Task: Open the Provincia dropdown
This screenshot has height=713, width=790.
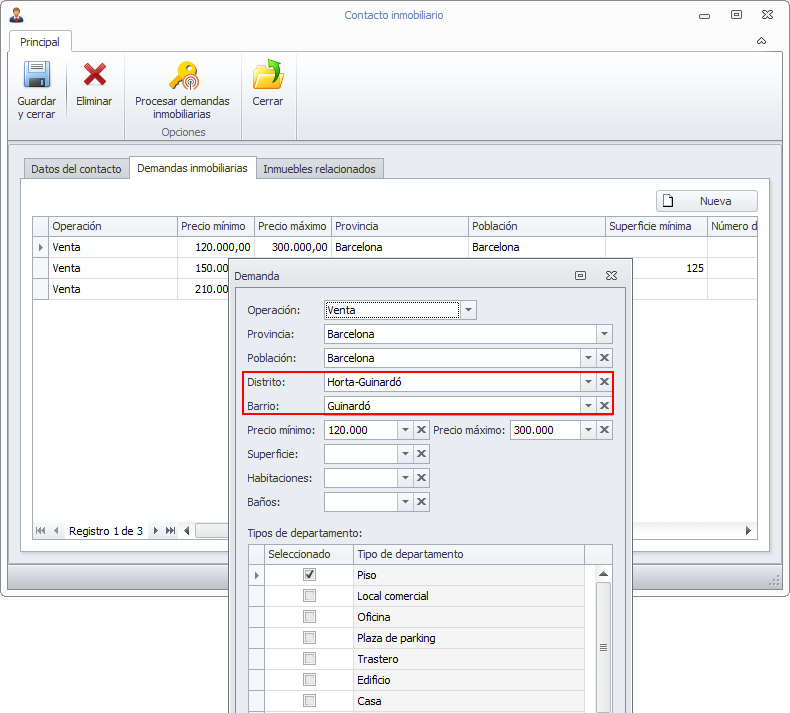Action: pyautogui.click(x=604, y=334)
